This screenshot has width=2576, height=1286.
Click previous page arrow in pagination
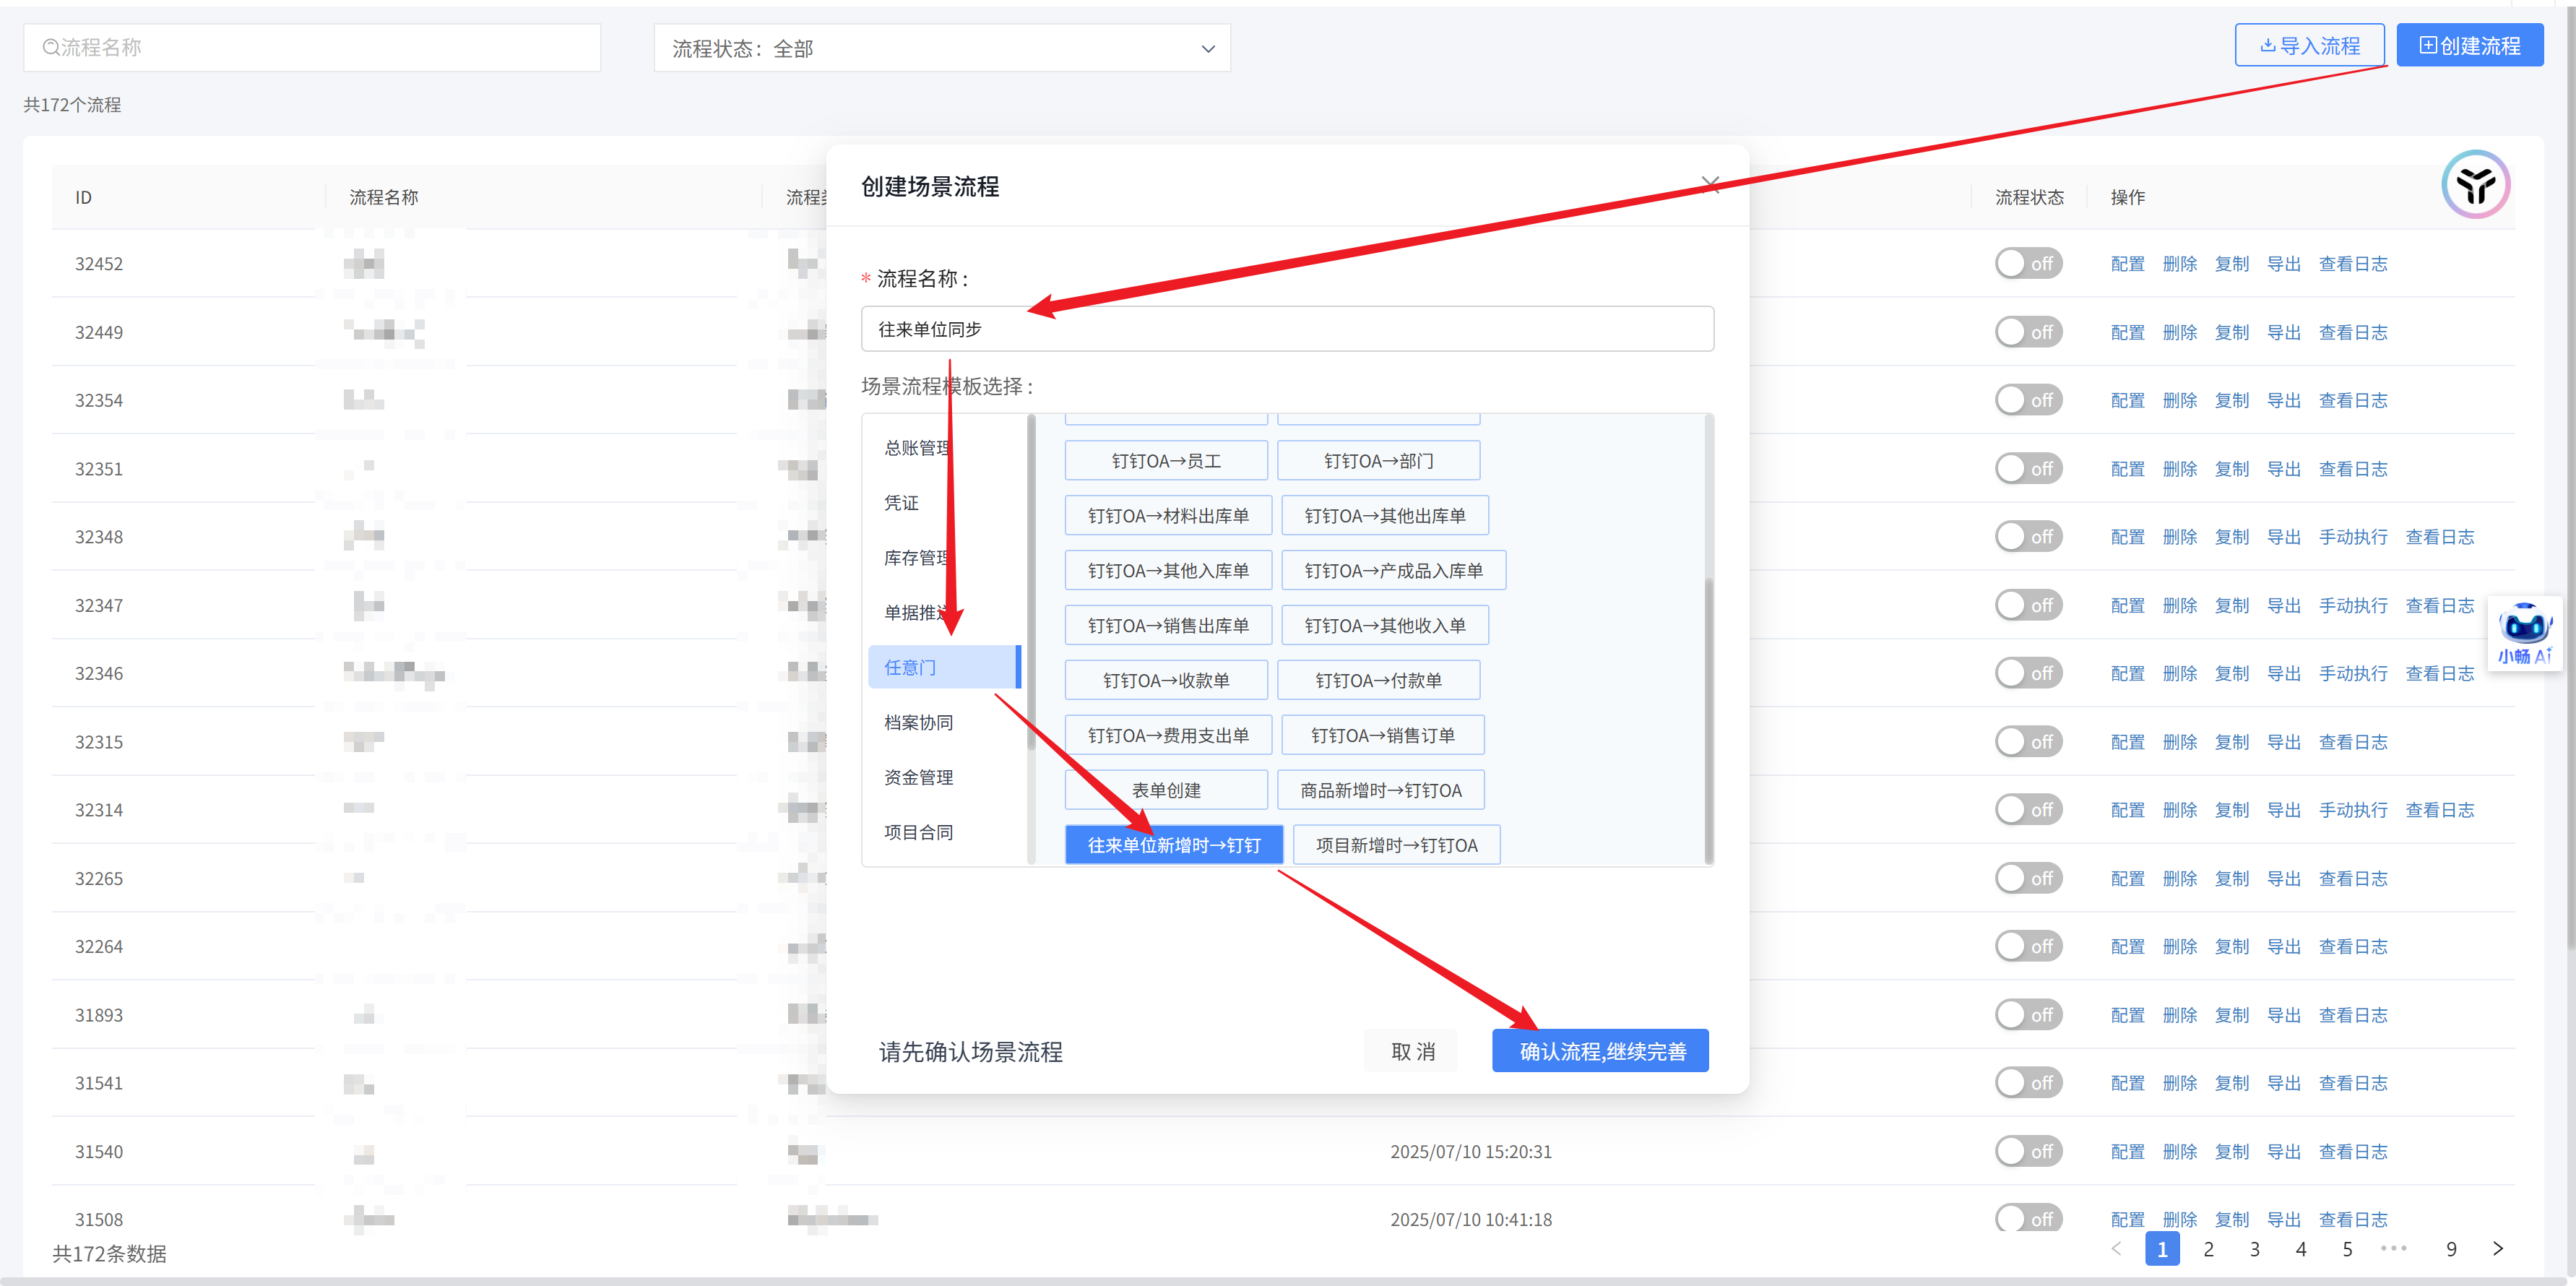coord(2116,1248)
